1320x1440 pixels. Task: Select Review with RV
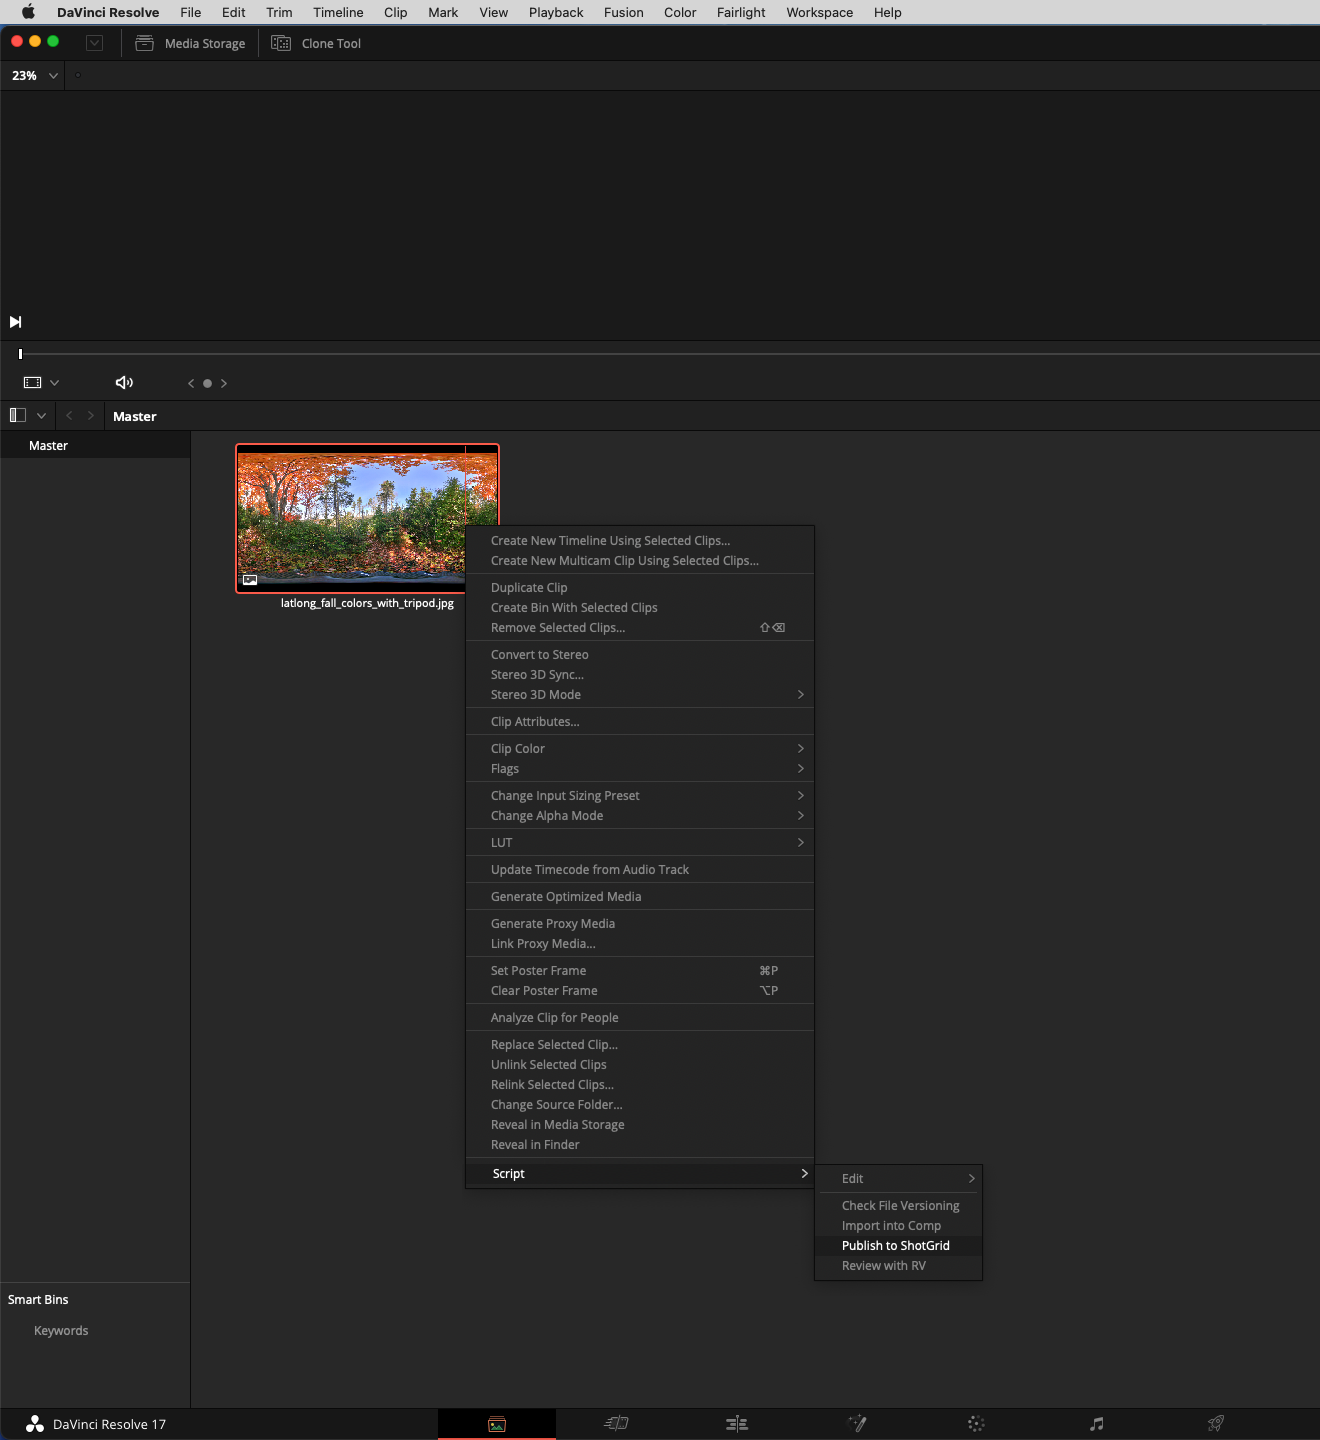click(899, 1266)
